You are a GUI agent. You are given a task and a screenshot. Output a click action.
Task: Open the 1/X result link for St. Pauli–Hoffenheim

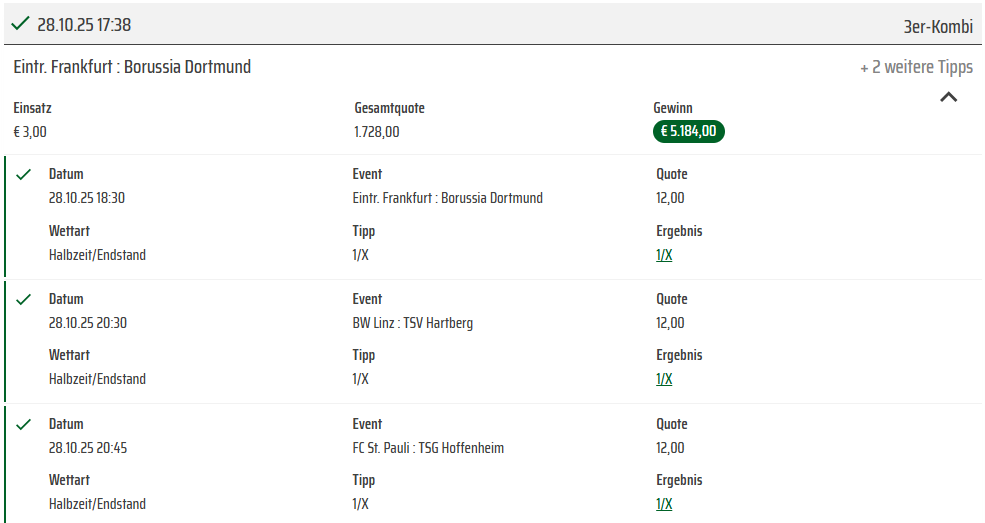point(664,504)
